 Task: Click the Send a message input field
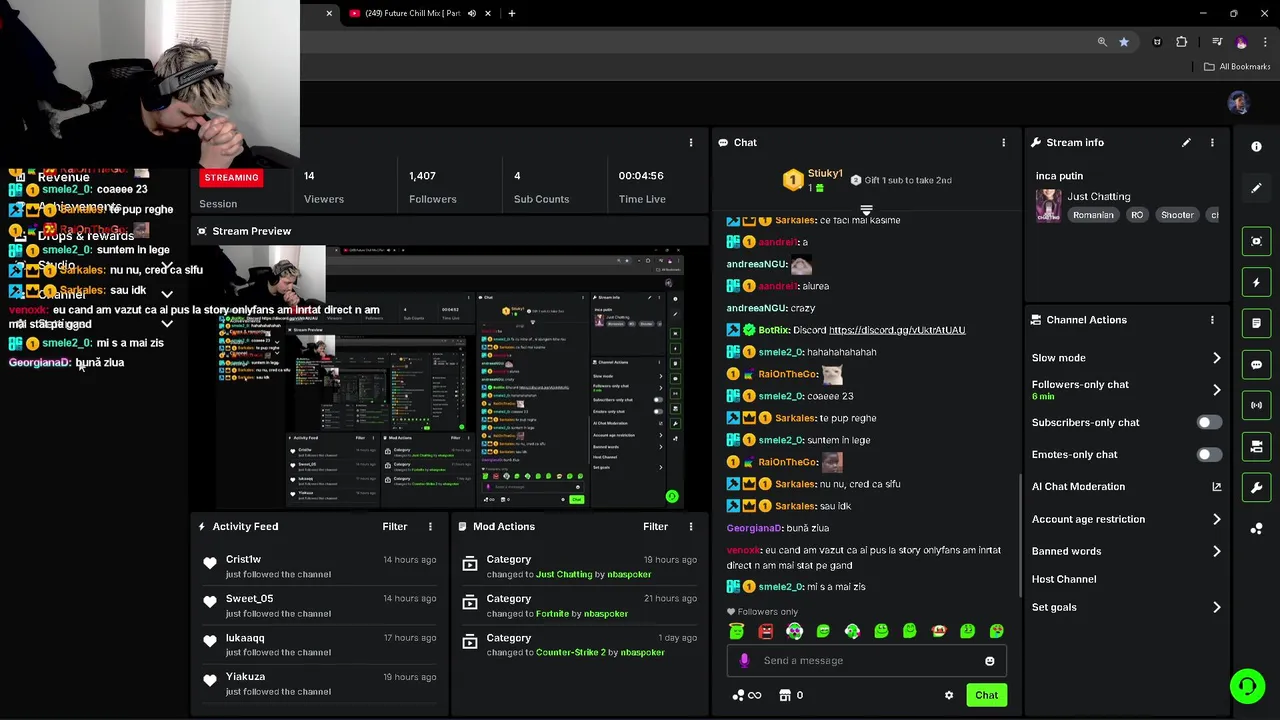866,661
